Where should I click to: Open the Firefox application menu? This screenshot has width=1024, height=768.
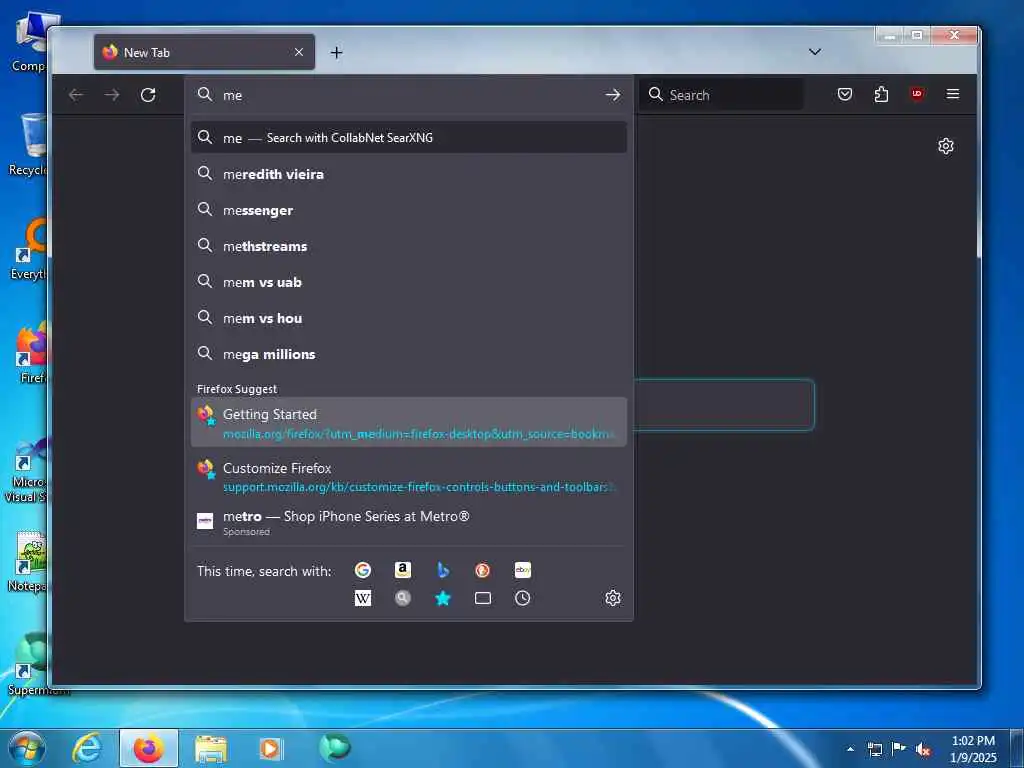[953, 94]
